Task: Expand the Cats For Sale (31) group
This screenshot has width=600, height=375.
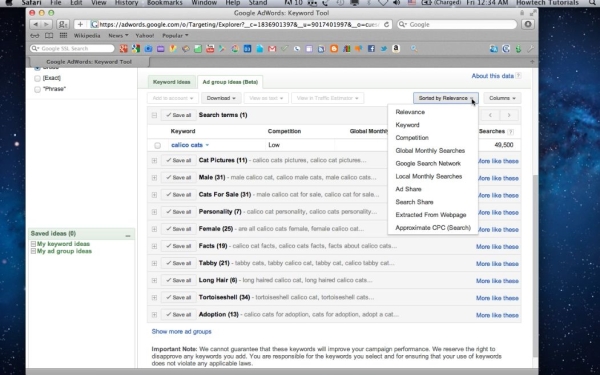Action: point(154,195)
